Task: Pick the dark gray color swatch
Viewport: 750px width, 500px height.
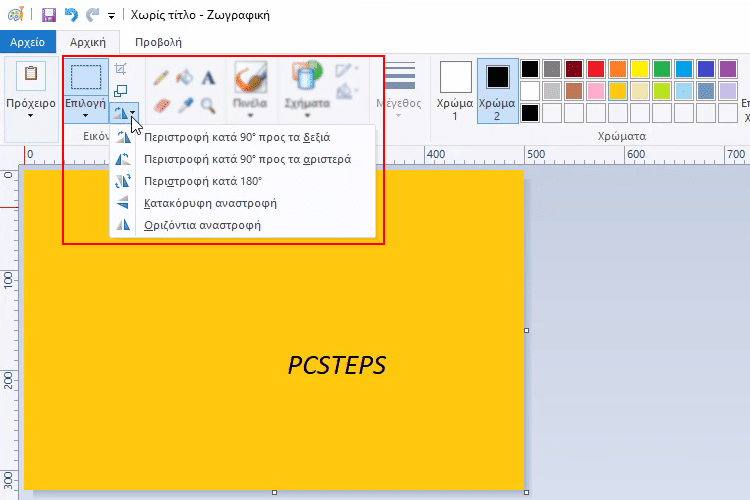Action: click(552, 69)
